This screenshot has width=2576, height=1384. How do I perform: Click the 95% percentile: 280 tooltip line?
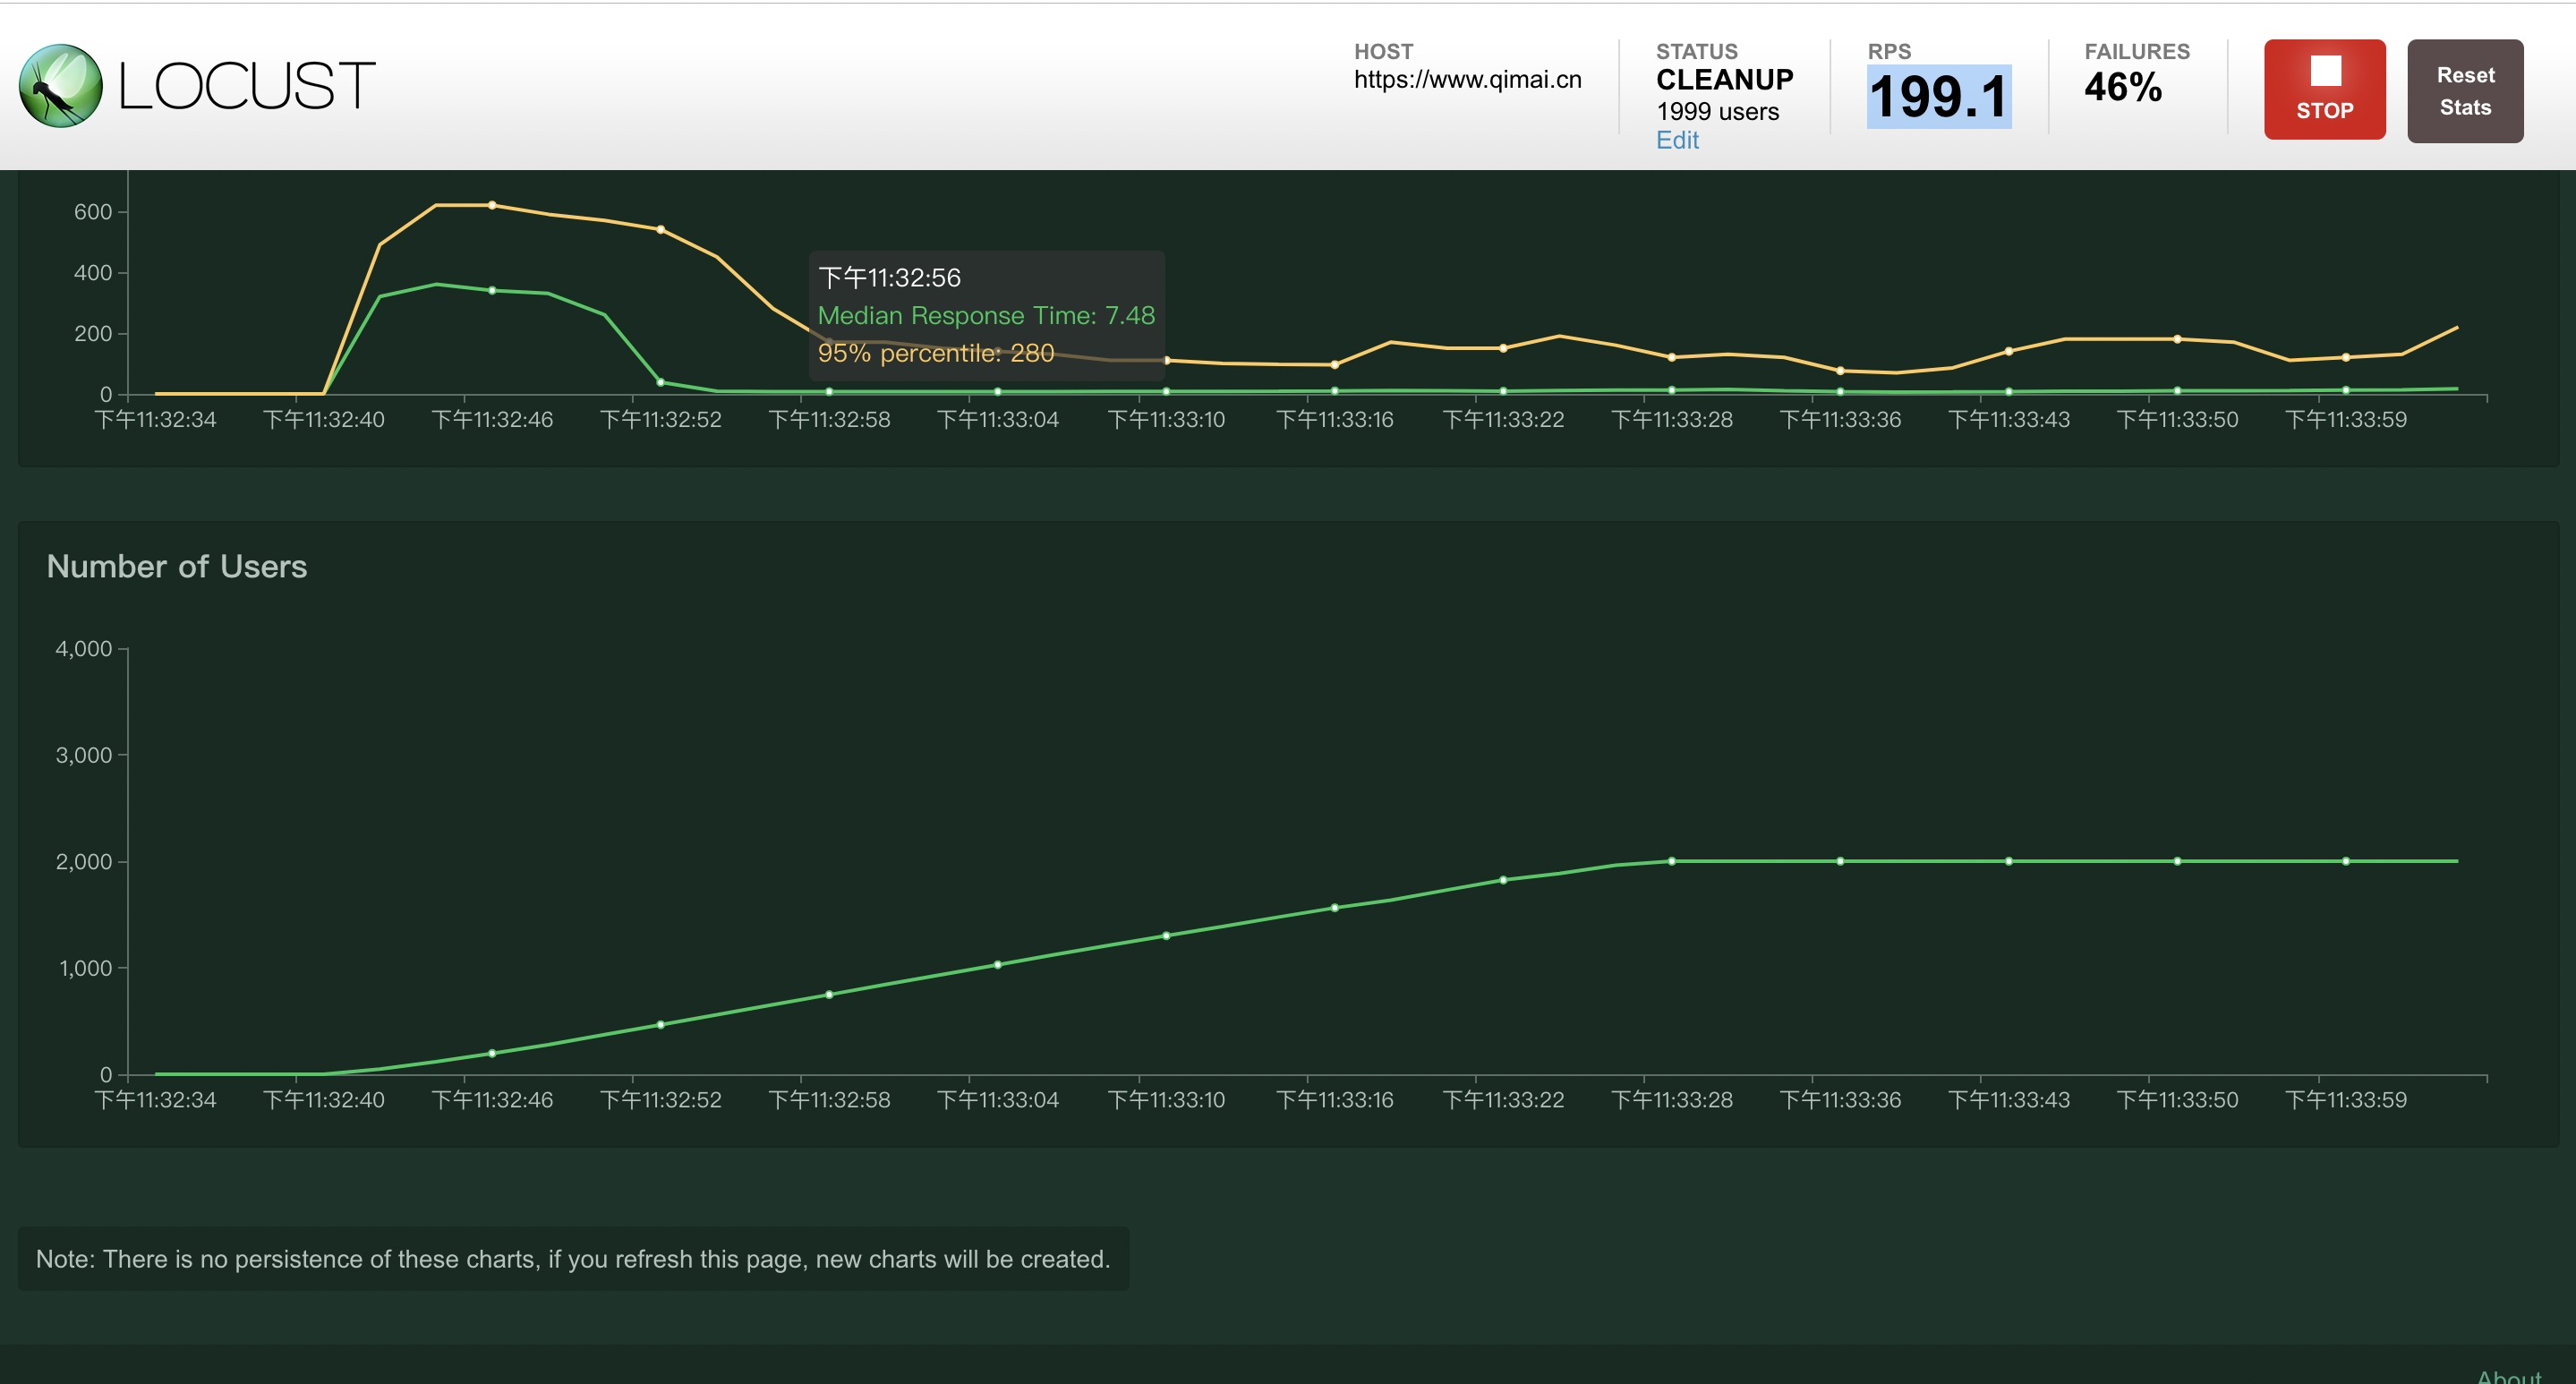tap(936, 353)
